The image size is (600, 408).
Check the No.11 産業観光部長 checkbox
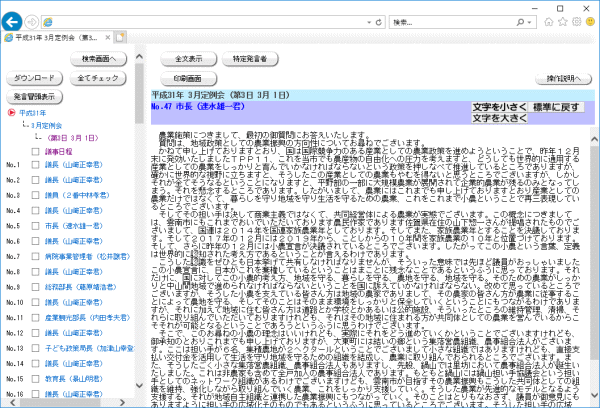coord(36,318)
